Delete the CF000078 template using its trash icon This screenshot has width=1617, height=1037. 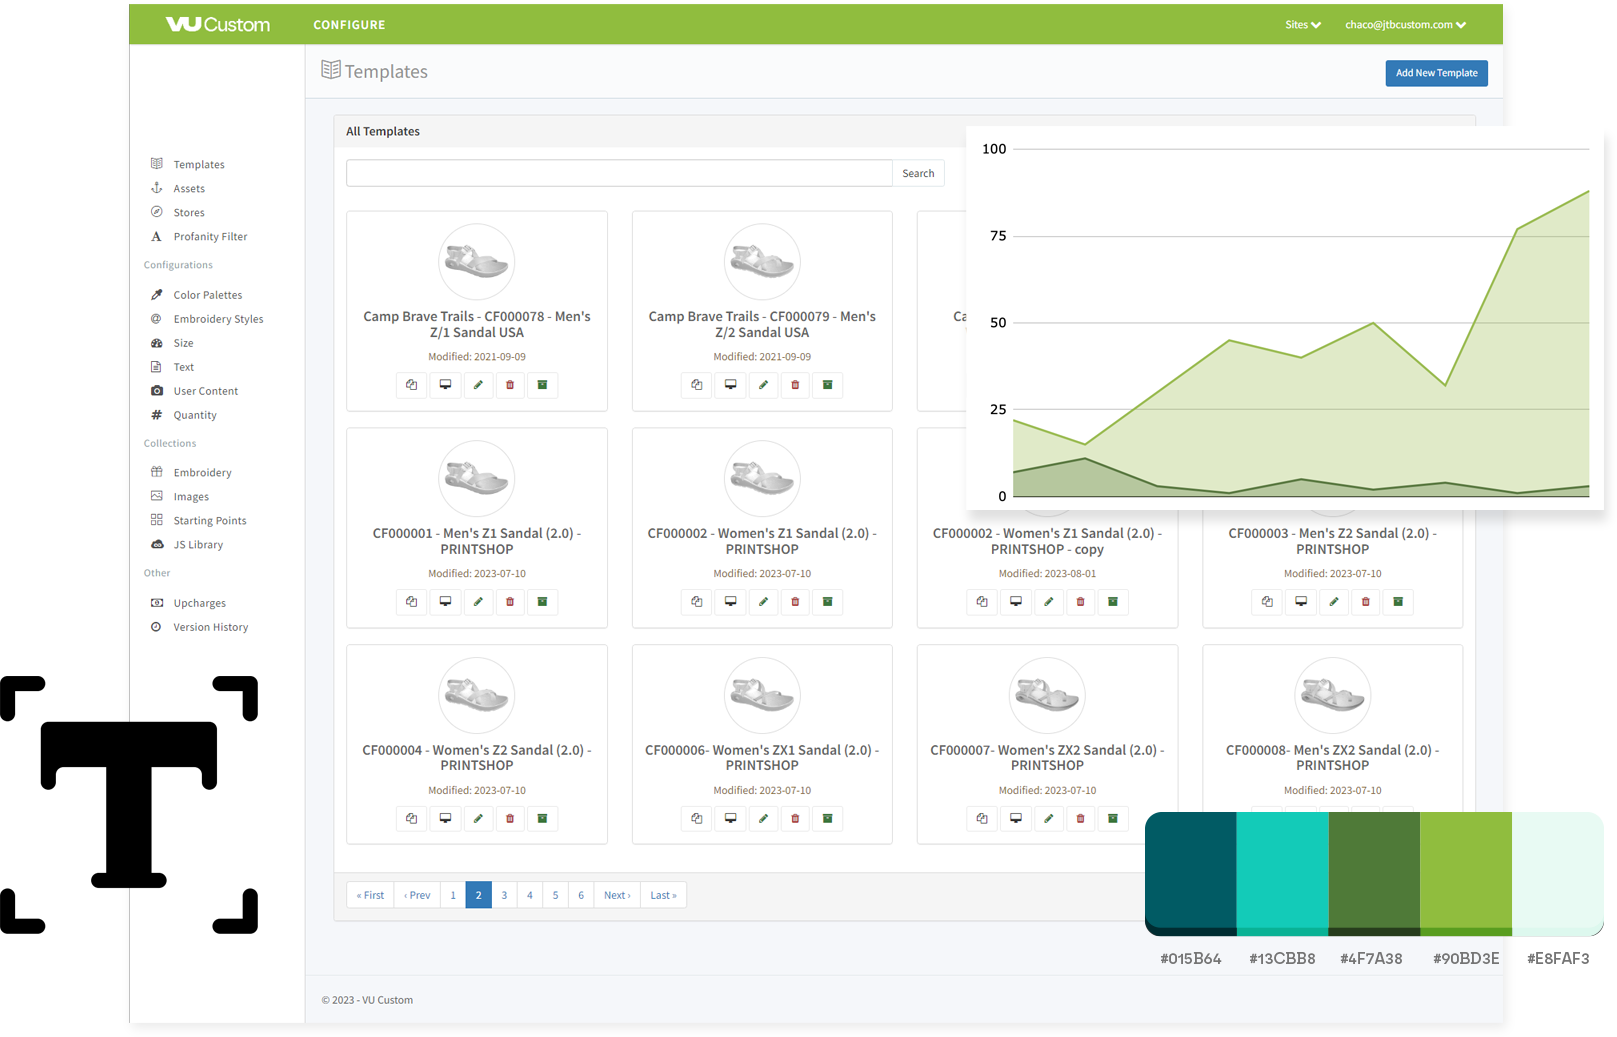pyautogui.click(x=510, y=385)
